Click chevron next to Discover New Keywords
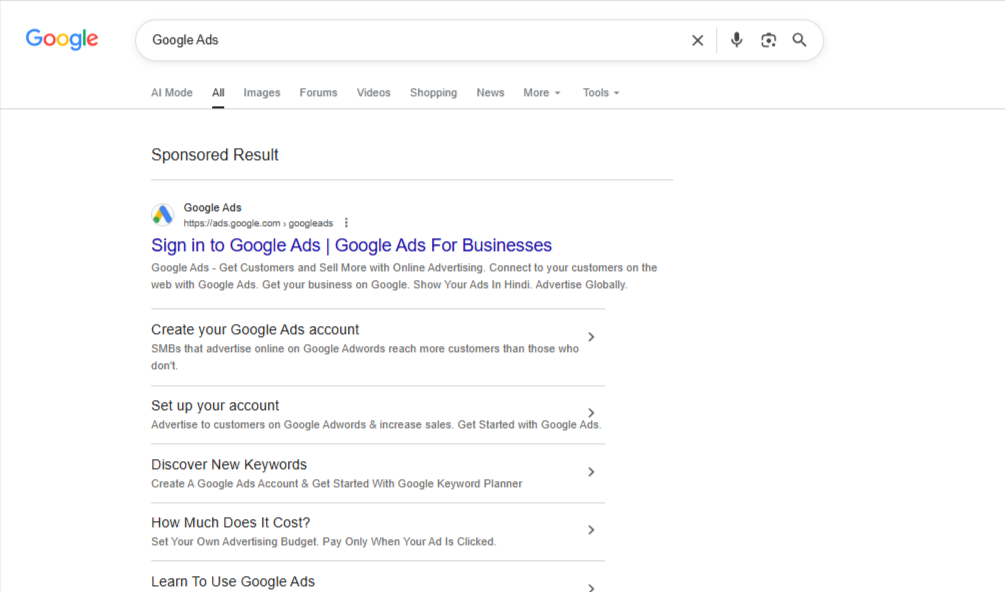 (591, 472)
